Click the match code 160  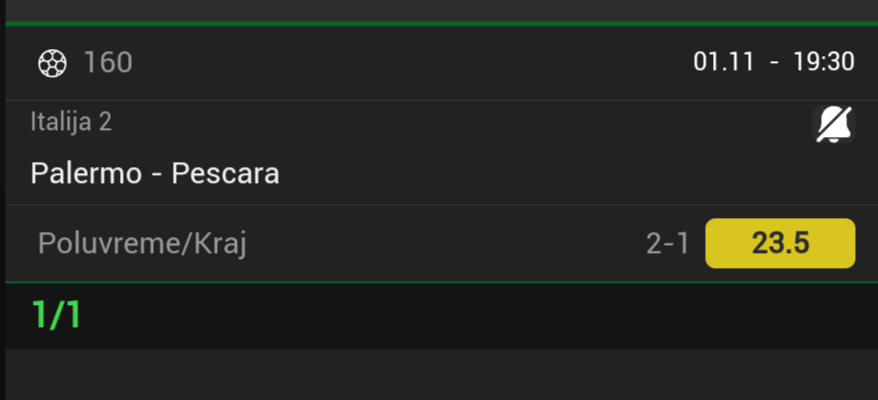(x=108, y=63)
